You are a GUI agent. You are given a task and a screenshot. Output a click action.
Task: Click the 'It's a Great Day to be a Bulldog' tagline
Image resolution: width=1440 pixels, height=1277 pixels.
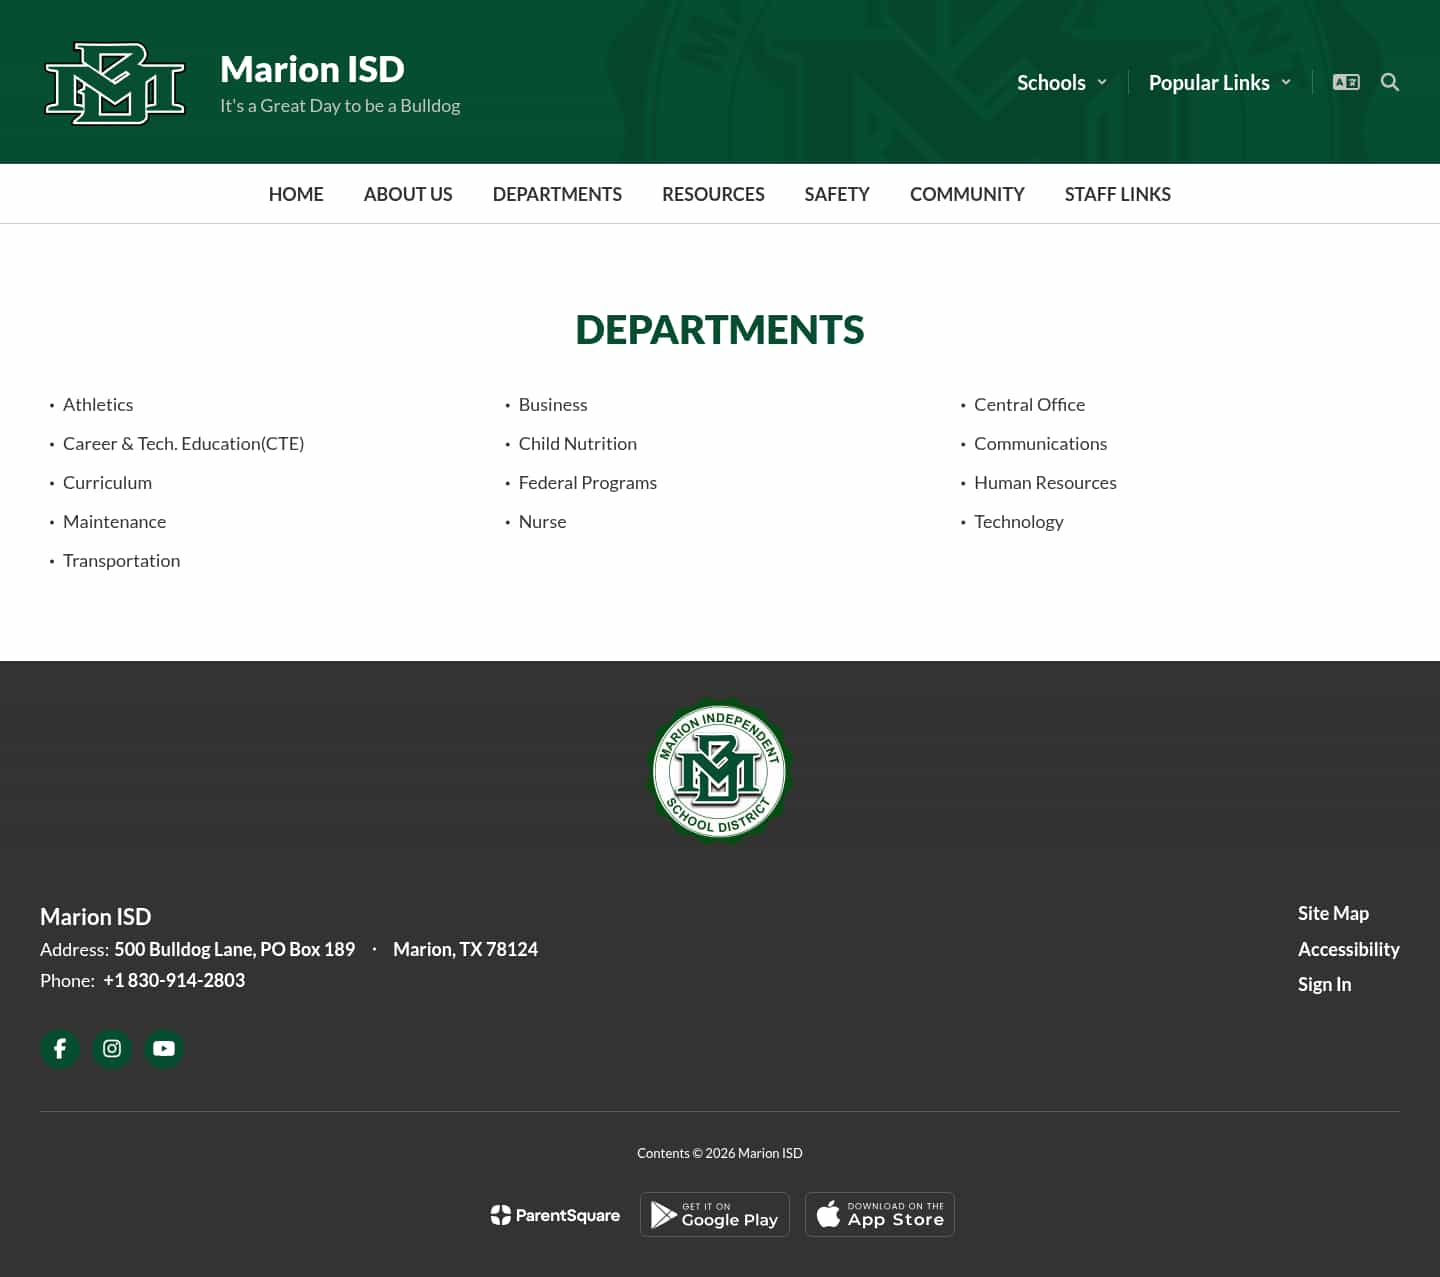(x=340, y=105)
